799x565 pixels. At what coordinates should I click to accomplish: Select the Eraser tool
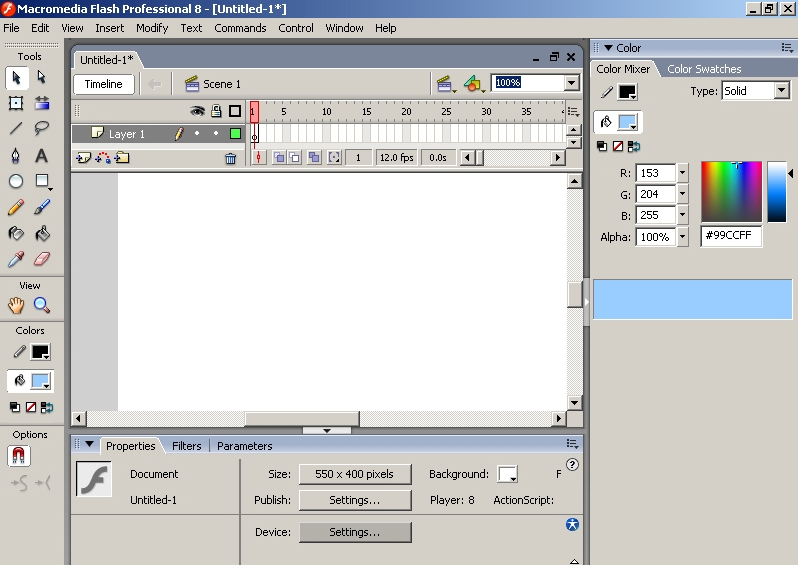pos(42,259)
